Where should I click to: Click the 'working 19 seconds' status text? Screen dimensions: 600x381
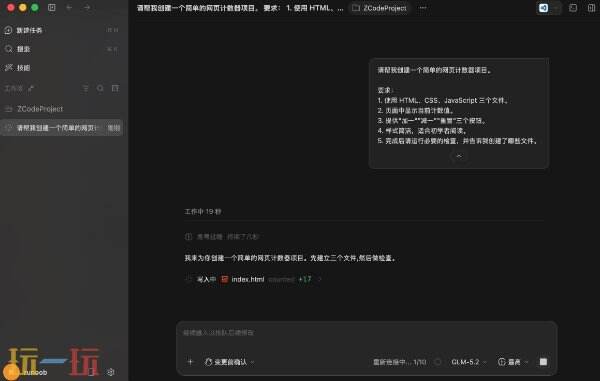[x=203, y=212]
